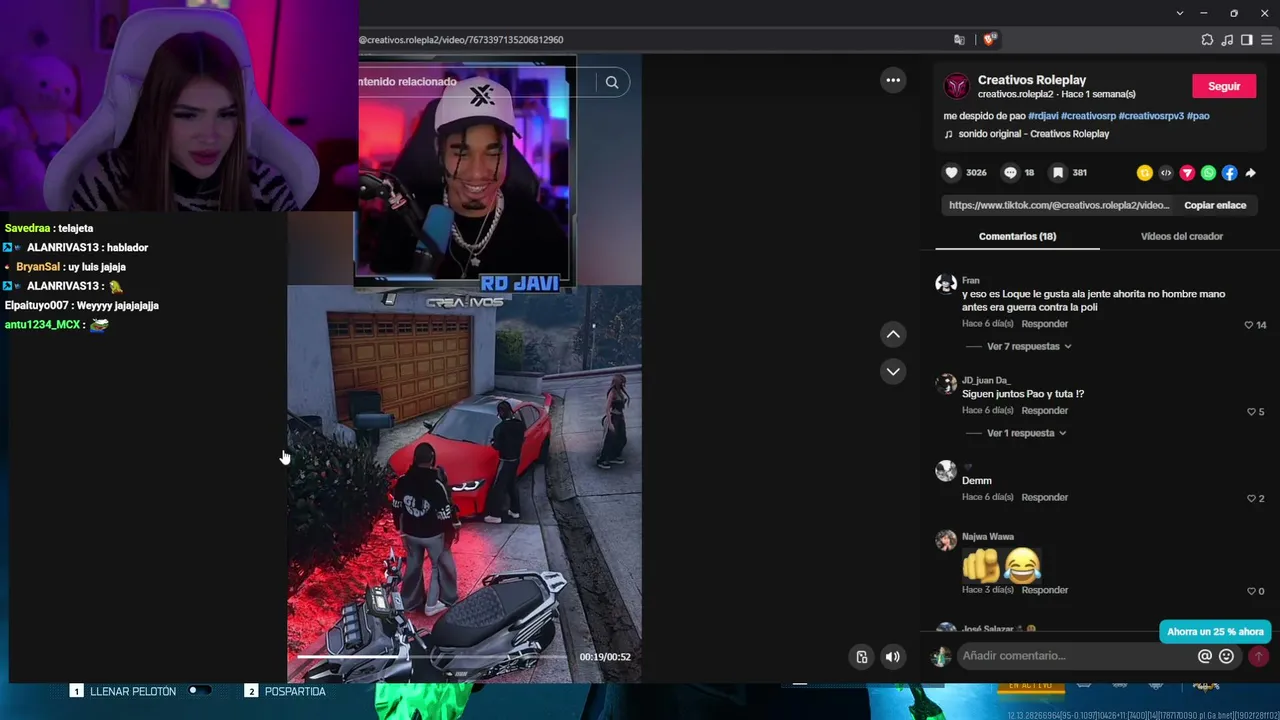Click the Brave Shields icon
This screenshot has height=720, width=1280.
989,40
